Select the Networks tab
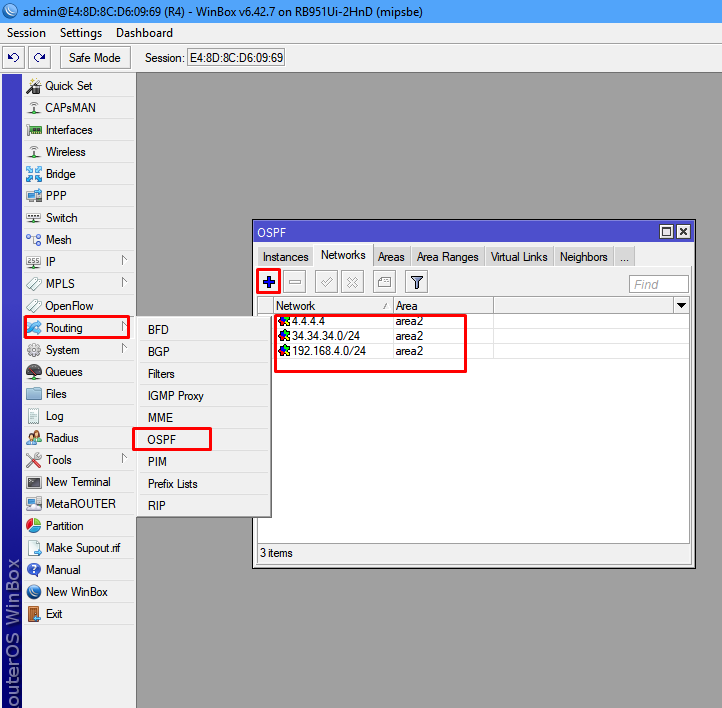The image size is (722, 708). pyautogui.click(x=343, y=255)
